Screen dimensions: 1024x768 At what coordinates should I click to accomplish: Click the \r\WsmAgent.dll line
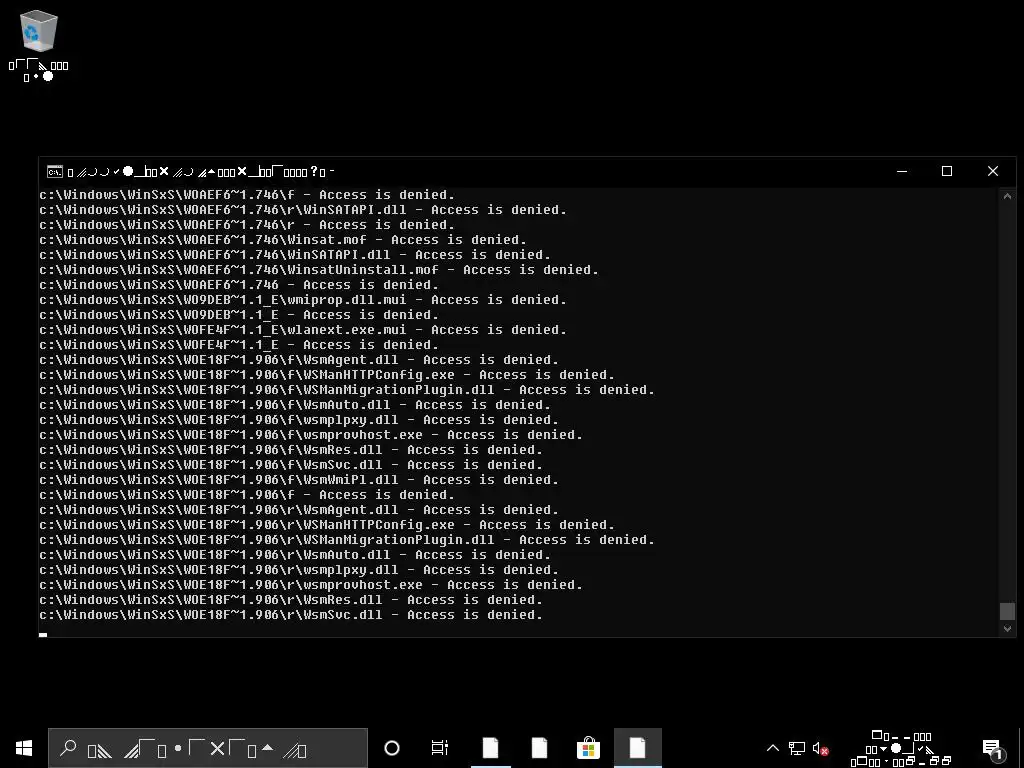point(299,510)
